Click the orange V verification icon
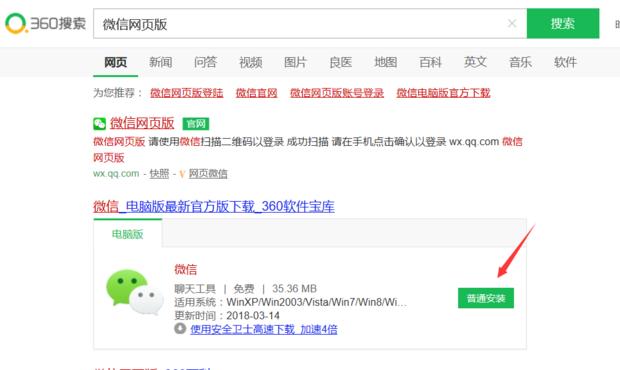 (x=182, y=174)
